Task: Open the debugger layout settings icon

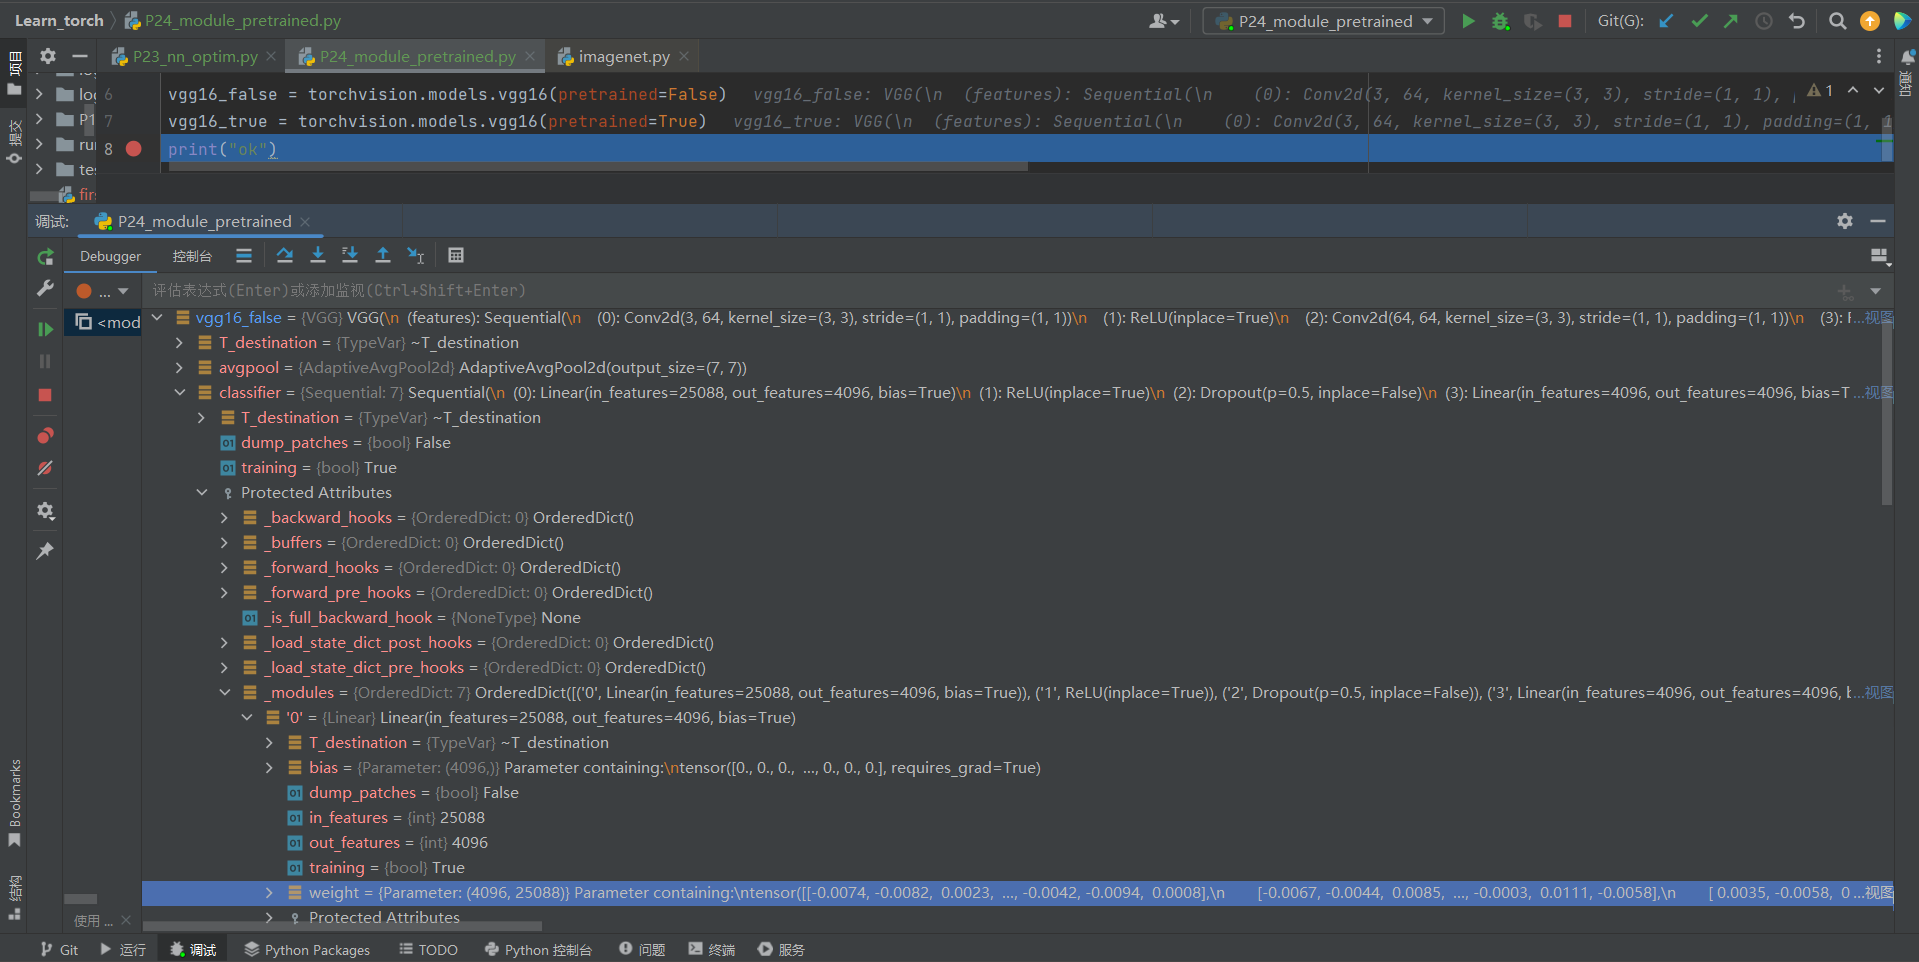Action: 1880,257
